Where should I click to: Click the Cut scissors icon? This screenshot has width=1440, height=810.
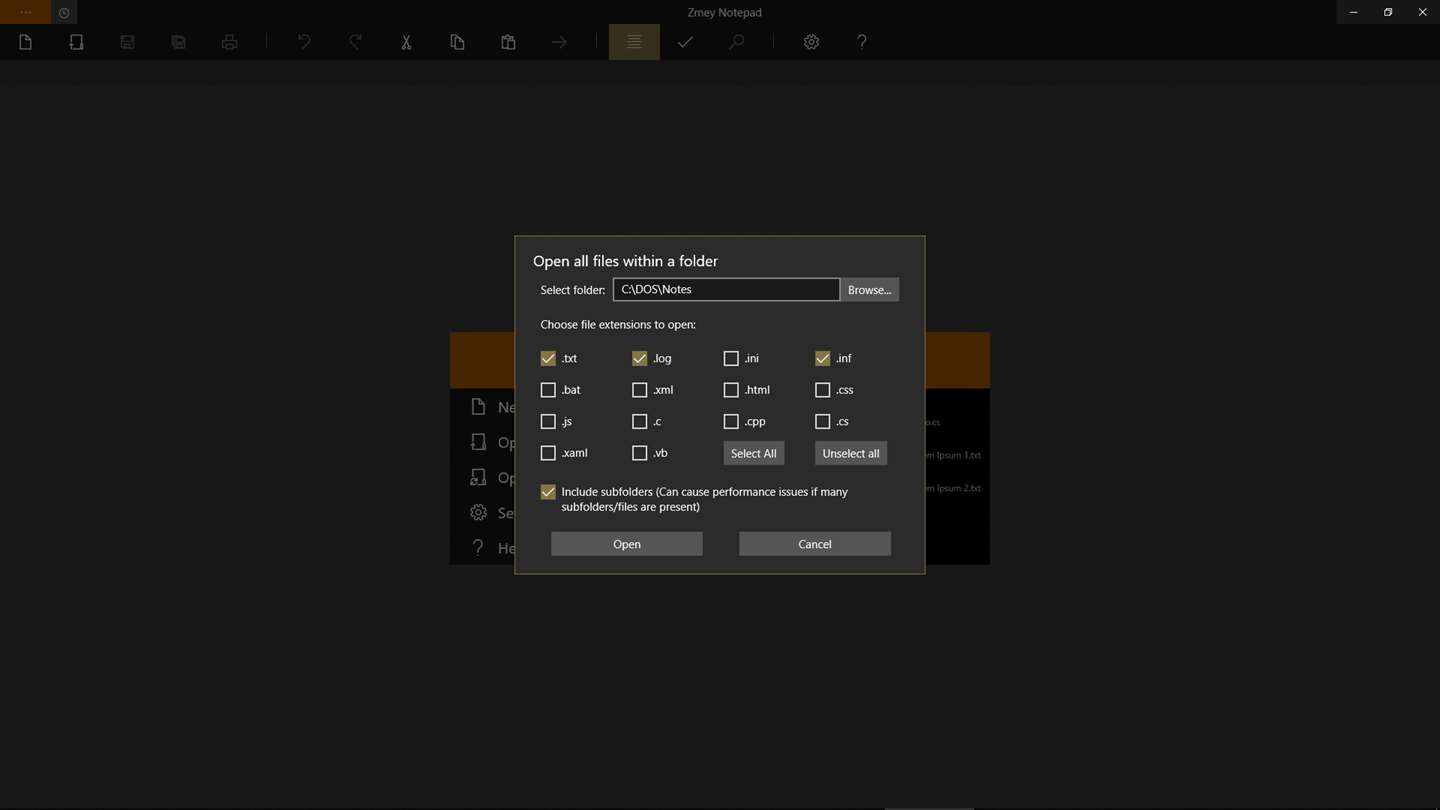tap(406, 42)
